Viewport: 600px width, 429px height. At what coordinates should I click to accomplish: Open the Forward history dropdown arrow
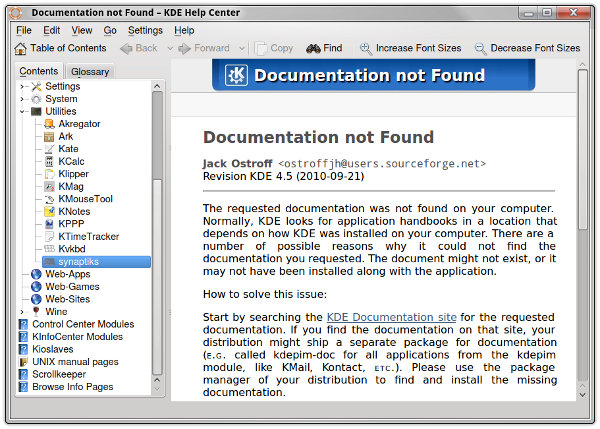[242, 48]
